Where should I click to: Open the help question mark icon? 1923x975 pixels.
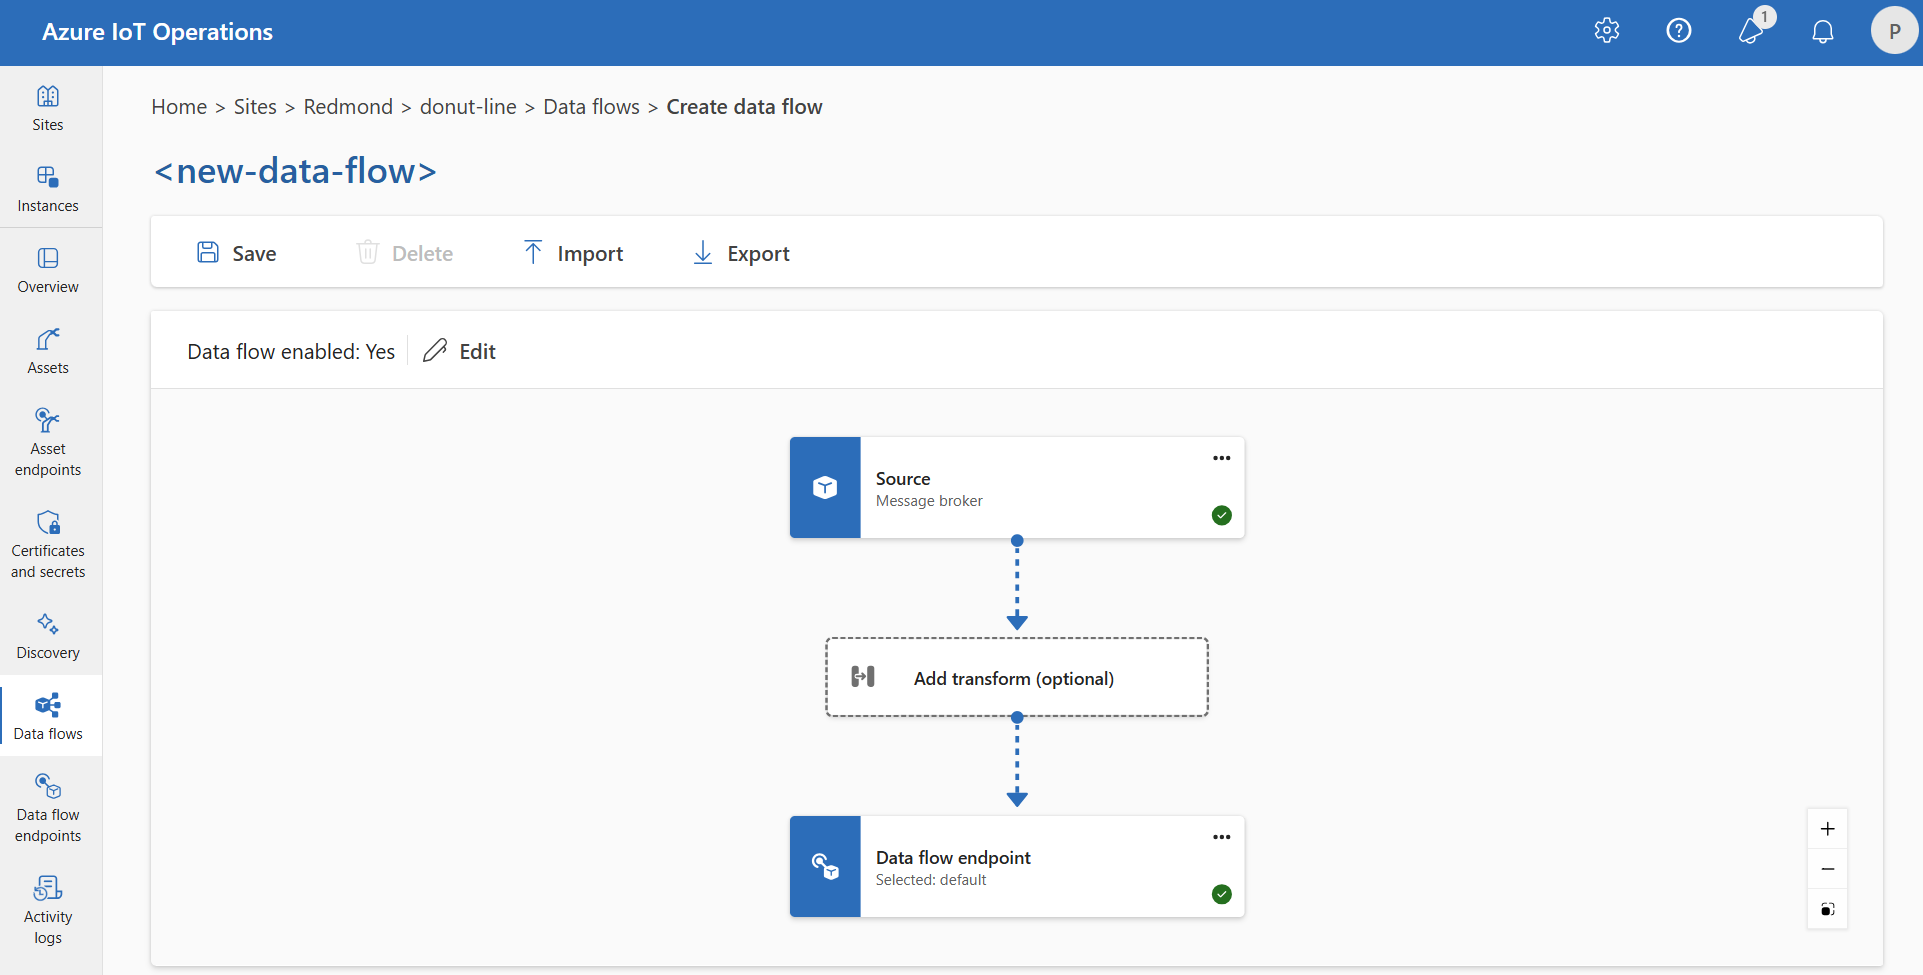(x=1679, y=30)
